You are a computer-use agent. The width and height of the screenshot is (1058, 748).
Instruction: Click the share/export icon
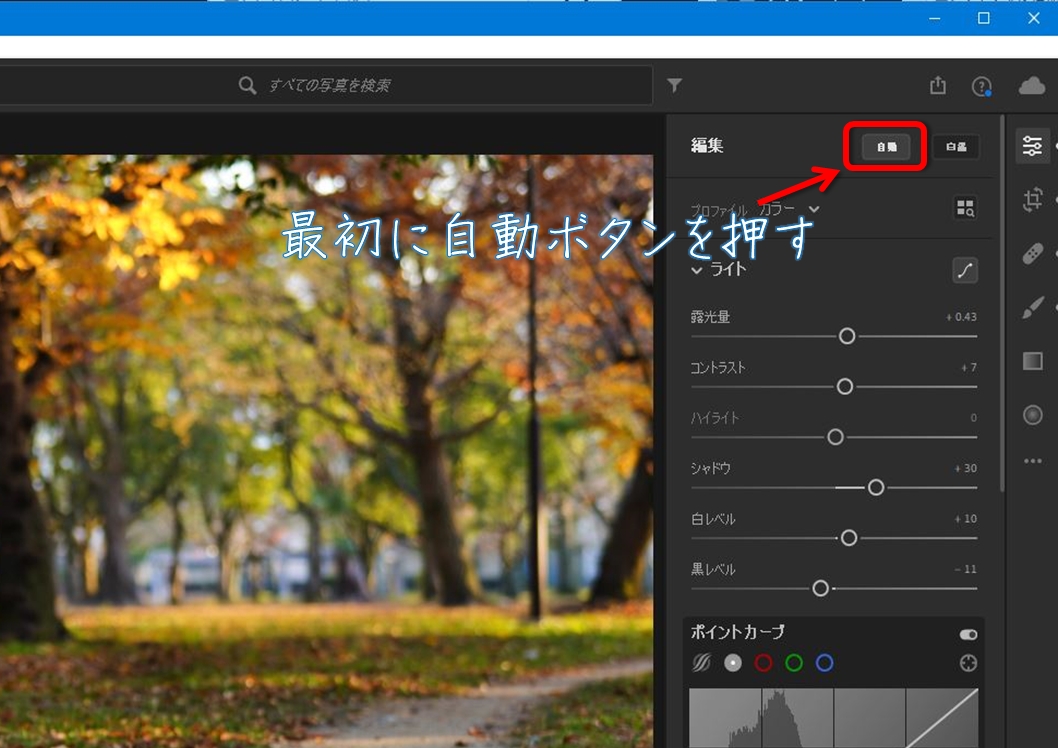coord(937,86)
